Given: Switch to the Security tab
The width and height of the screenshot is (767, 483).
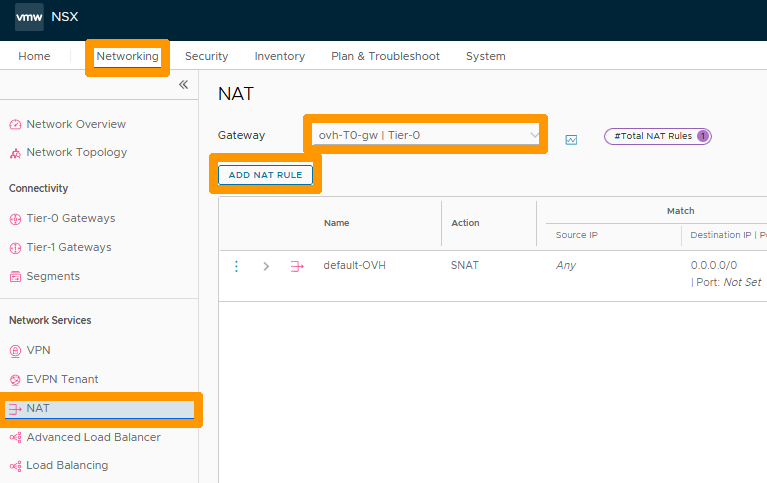Looking at the screenshot, I should click(x=206, y=57).
